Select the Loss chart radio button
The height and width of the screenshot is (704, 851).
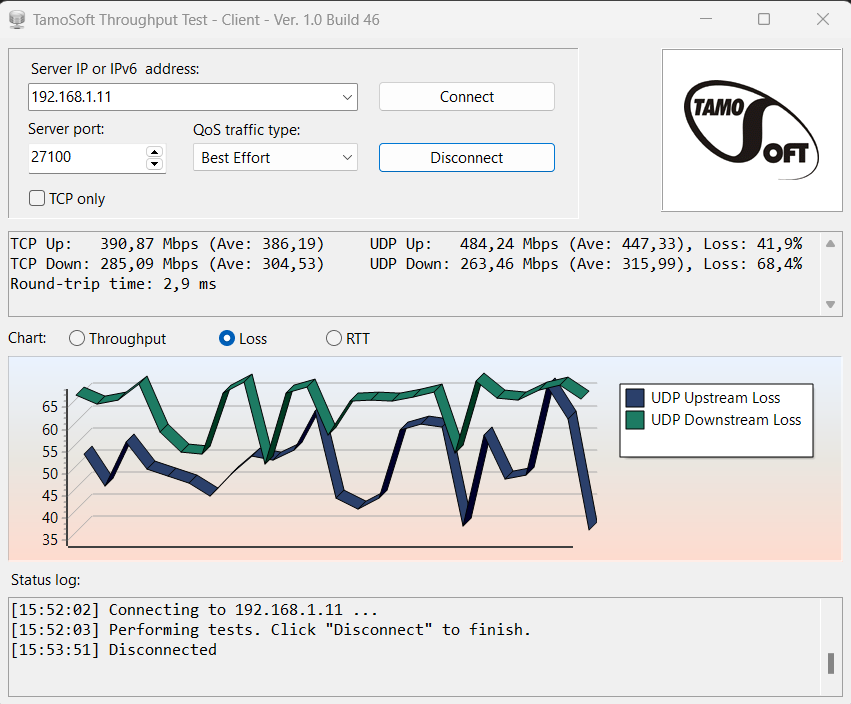click(227, 339)
